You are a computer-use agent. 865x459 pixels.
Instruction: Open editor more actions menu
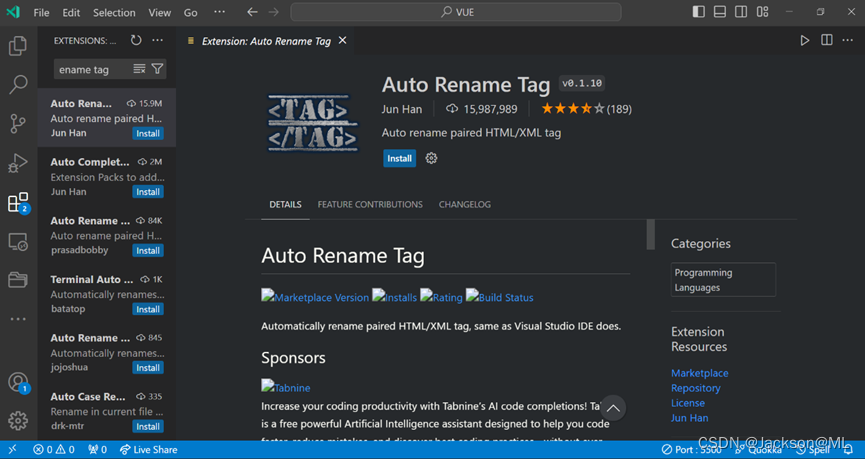(x=848, y=40)
